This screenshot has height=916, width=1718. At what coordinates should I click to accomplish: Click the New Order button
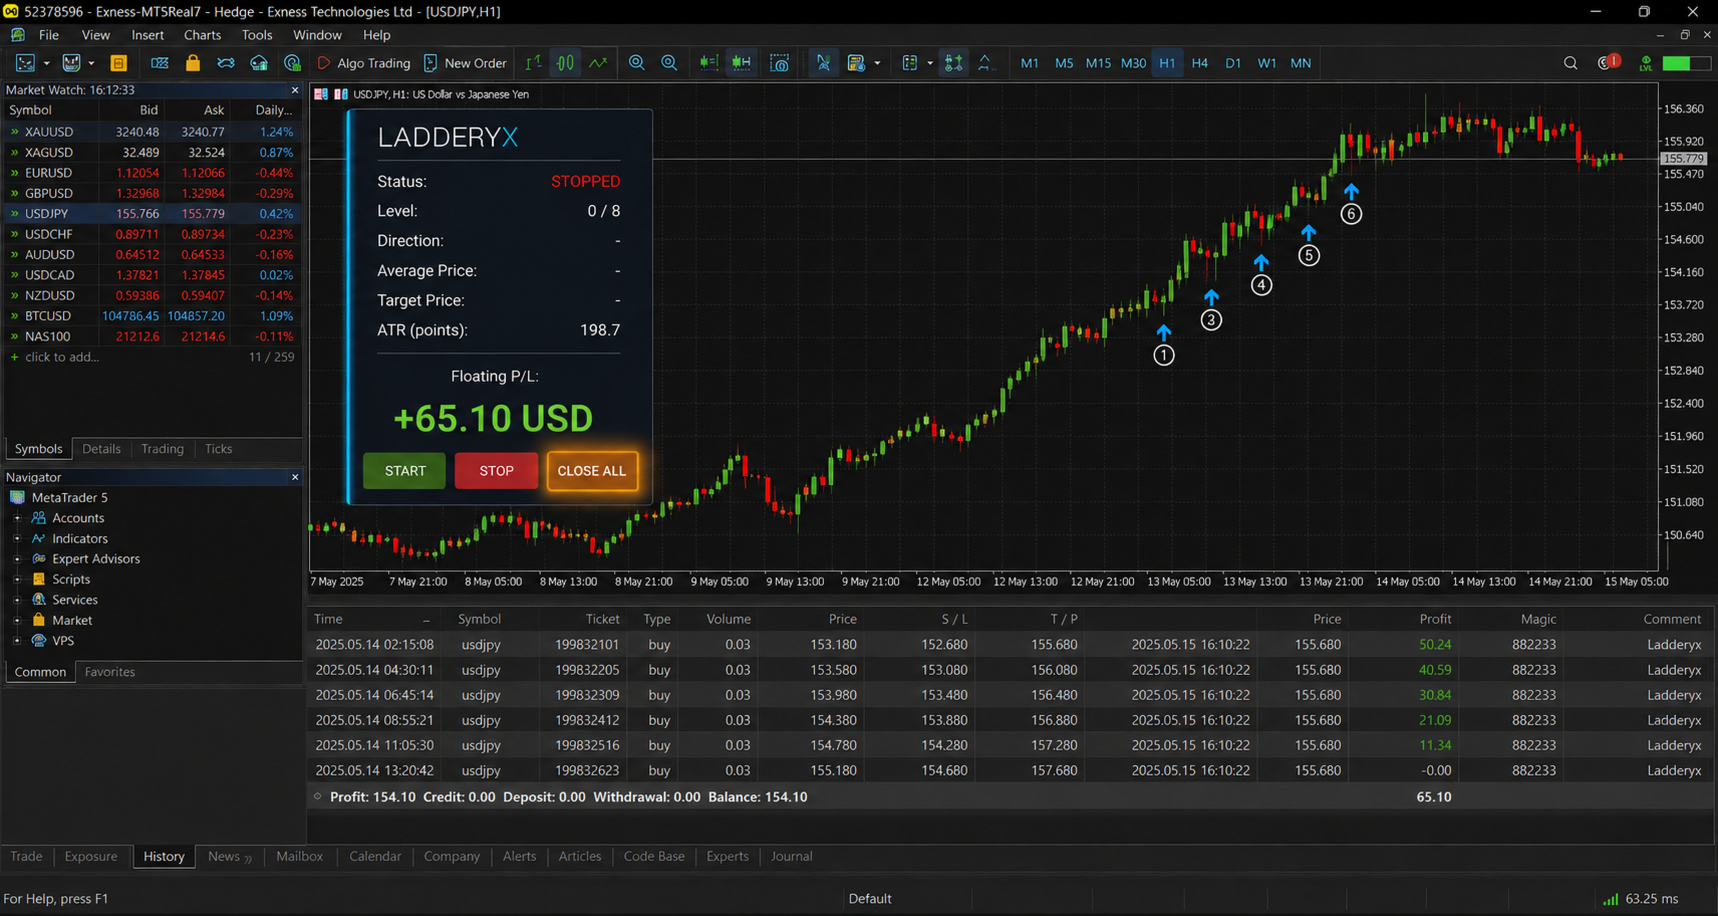click(465, 63)
